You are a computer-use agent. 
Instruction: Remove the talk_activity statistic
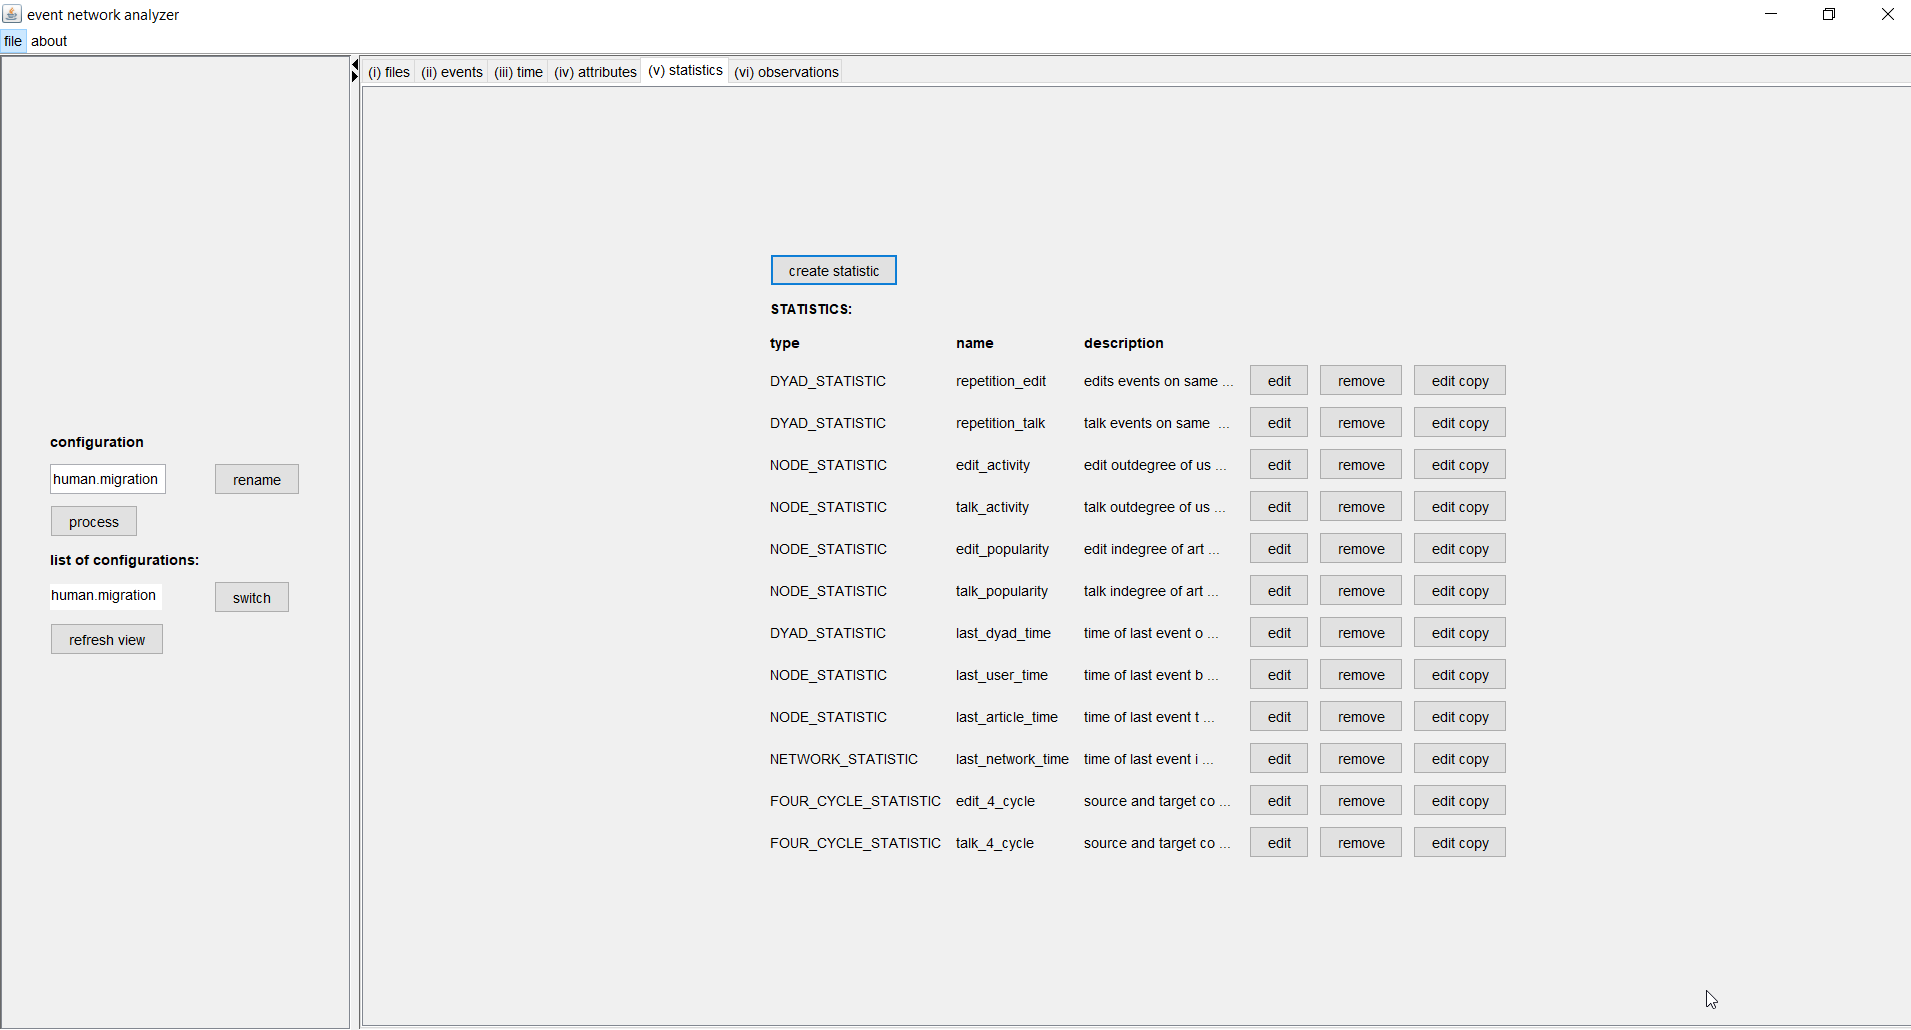point(1361,507)
